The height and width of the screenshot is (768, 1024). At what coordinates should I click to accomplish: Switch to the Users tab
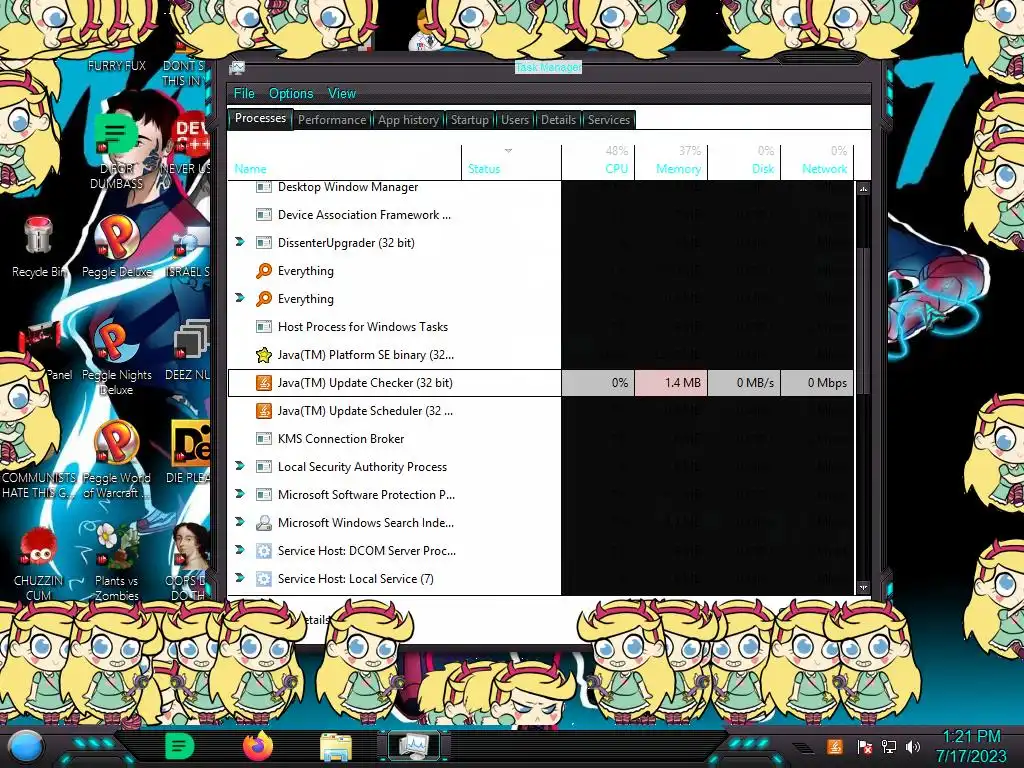coord(515,120)
